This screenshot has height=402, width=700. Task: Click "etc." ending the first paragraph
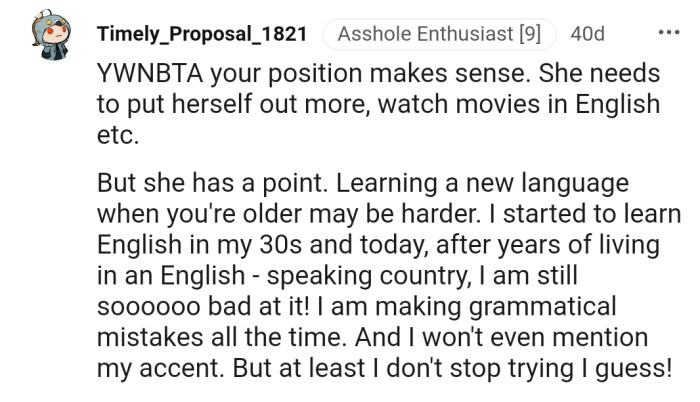pyautogui.click(x=115, y=132)
